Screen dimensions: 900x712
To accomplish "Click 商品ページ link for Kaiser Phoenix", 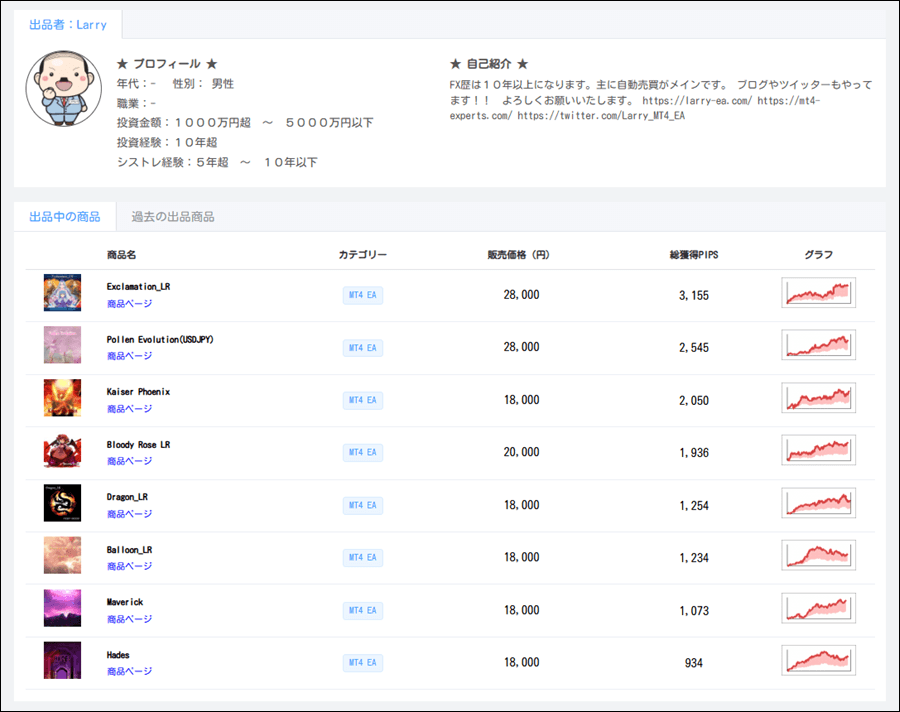I will click(x=130, y=409).
